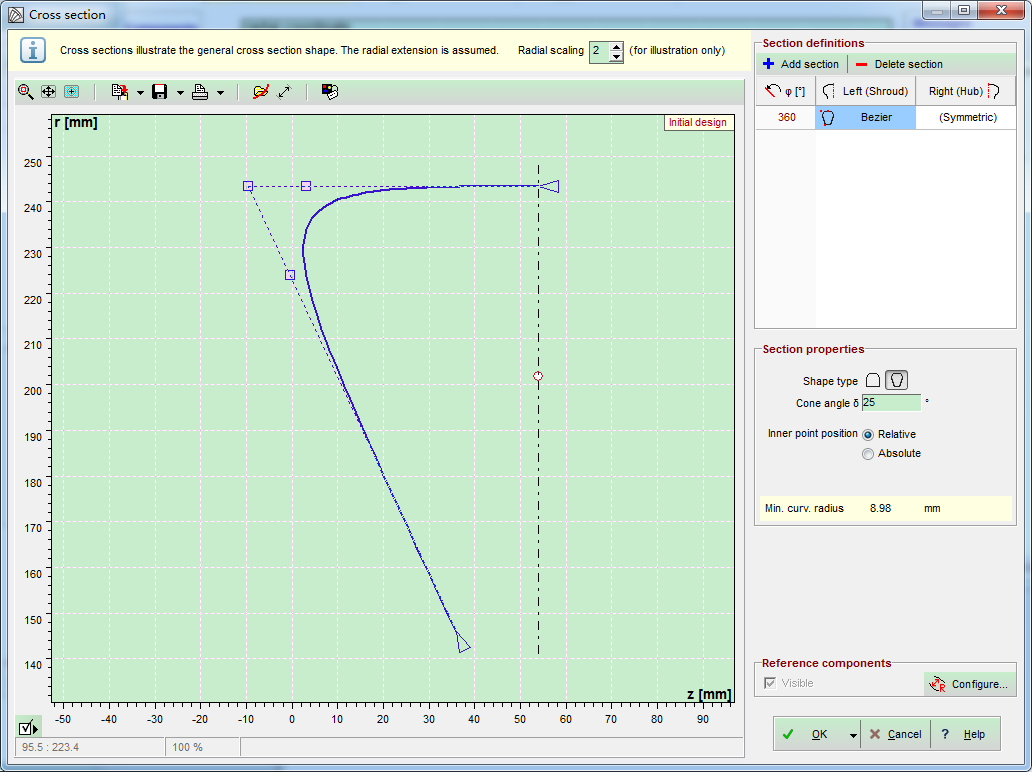
Task: Choose the Bezier trapezoid shape type
Action: point(896,380)
